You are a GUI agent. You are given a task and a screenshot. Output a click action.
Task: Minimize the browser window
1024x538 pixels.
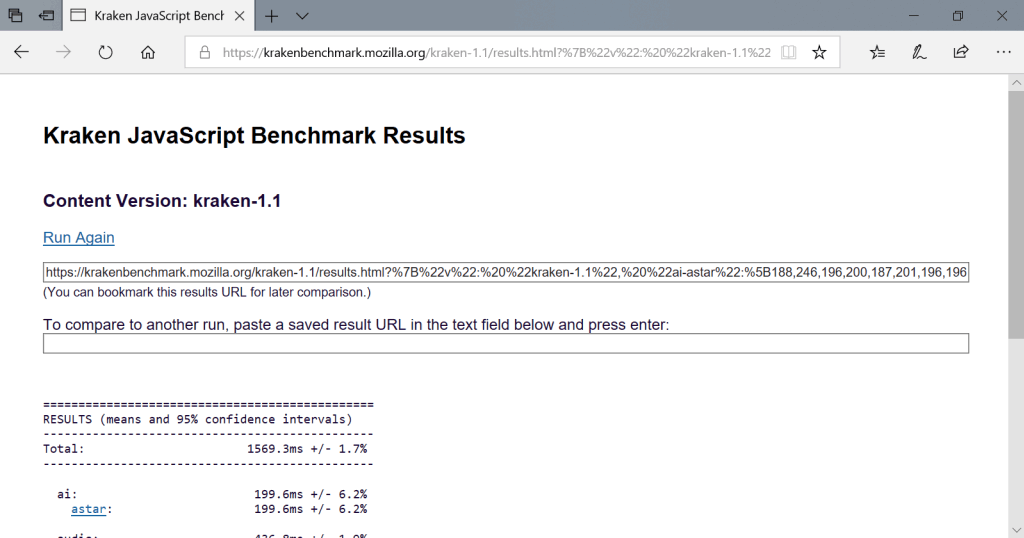tap(914, 16)
